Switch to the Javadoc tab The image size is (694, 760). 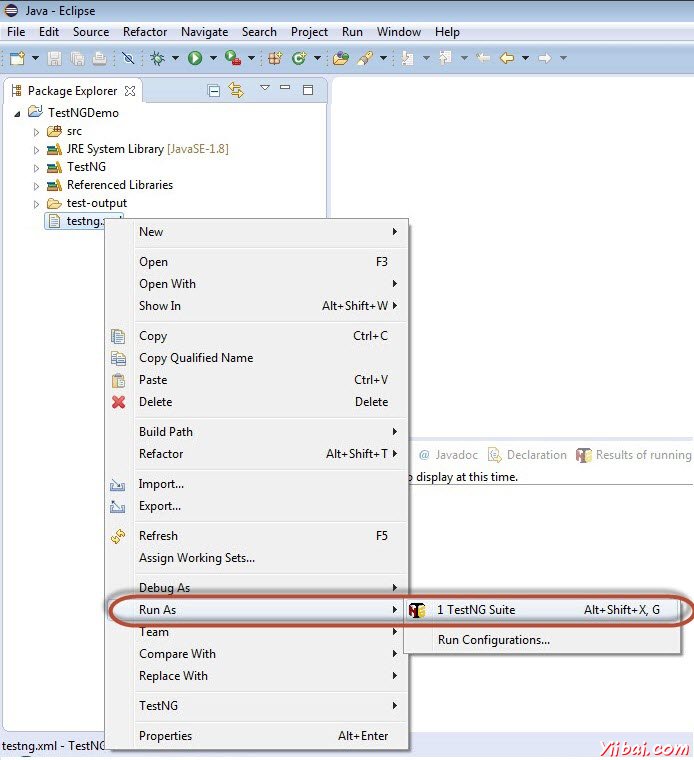click(448, 455)
